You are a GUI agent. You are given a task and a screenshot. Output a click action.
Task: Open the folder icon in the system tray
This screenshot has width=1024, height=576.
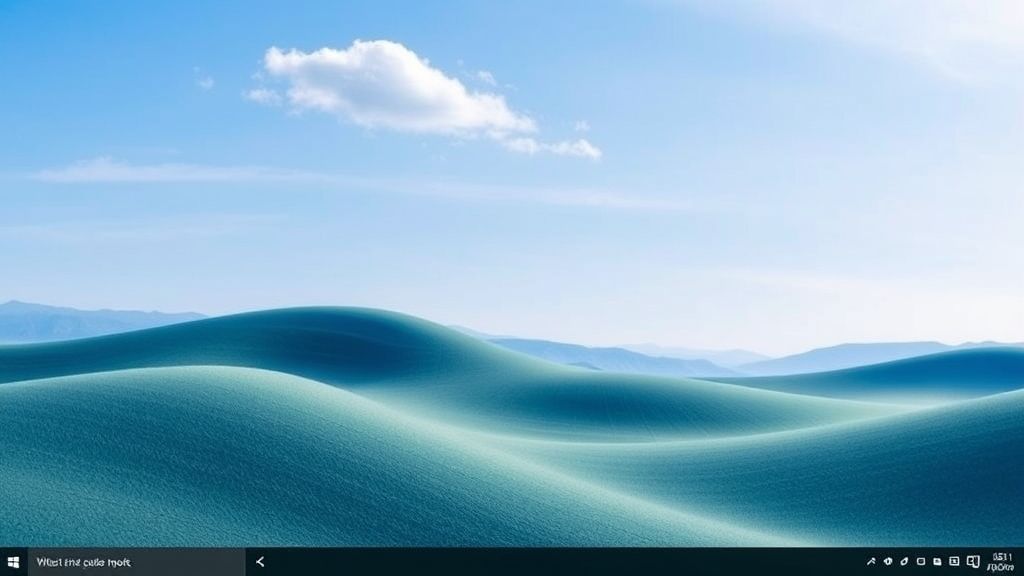pyautogui.click(x=938, y=561)
